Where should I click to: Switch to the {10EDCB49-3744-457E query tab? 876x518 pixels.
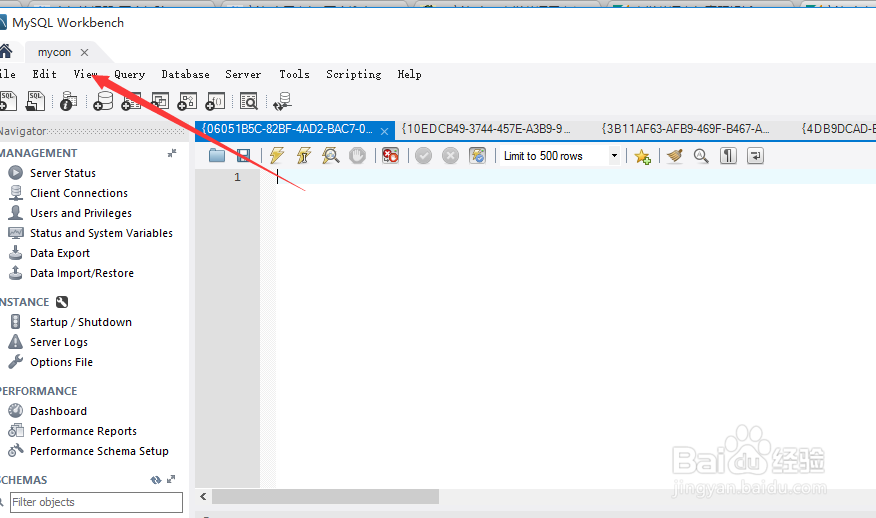(485, 129)
